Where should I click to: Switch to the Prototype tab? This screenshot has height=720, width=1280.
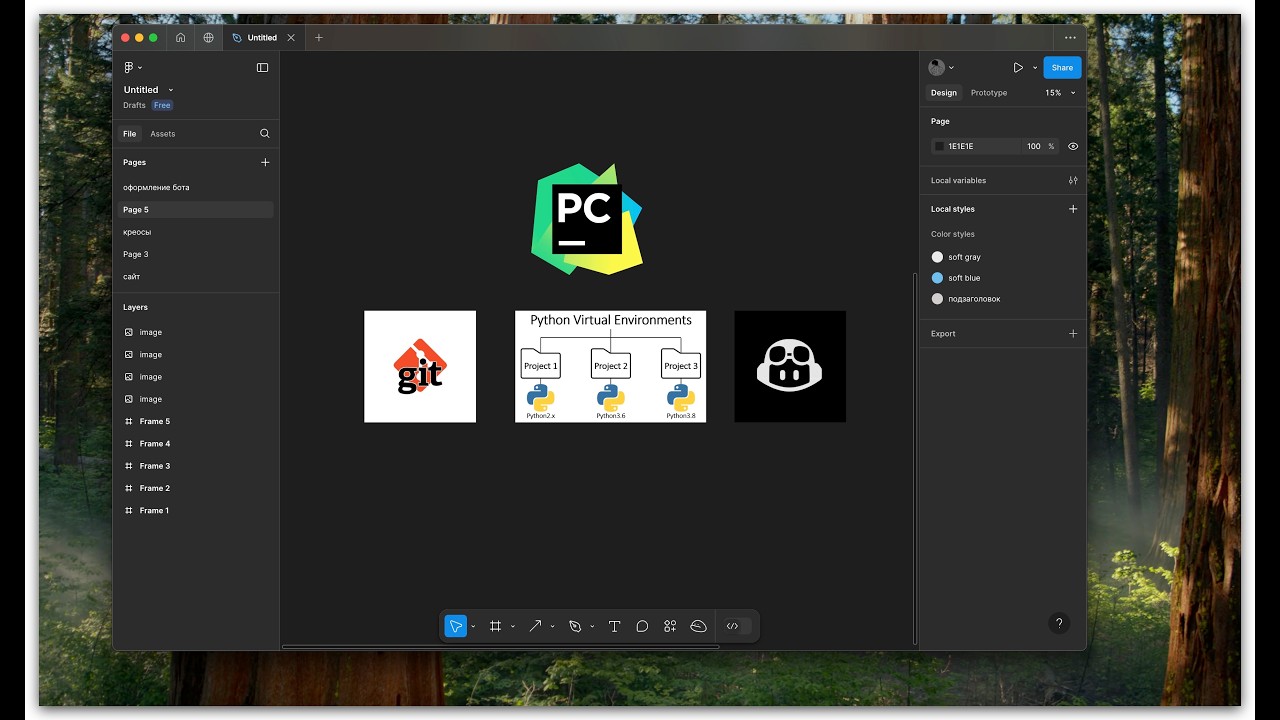pyautogui.click(x=989, y=92)
